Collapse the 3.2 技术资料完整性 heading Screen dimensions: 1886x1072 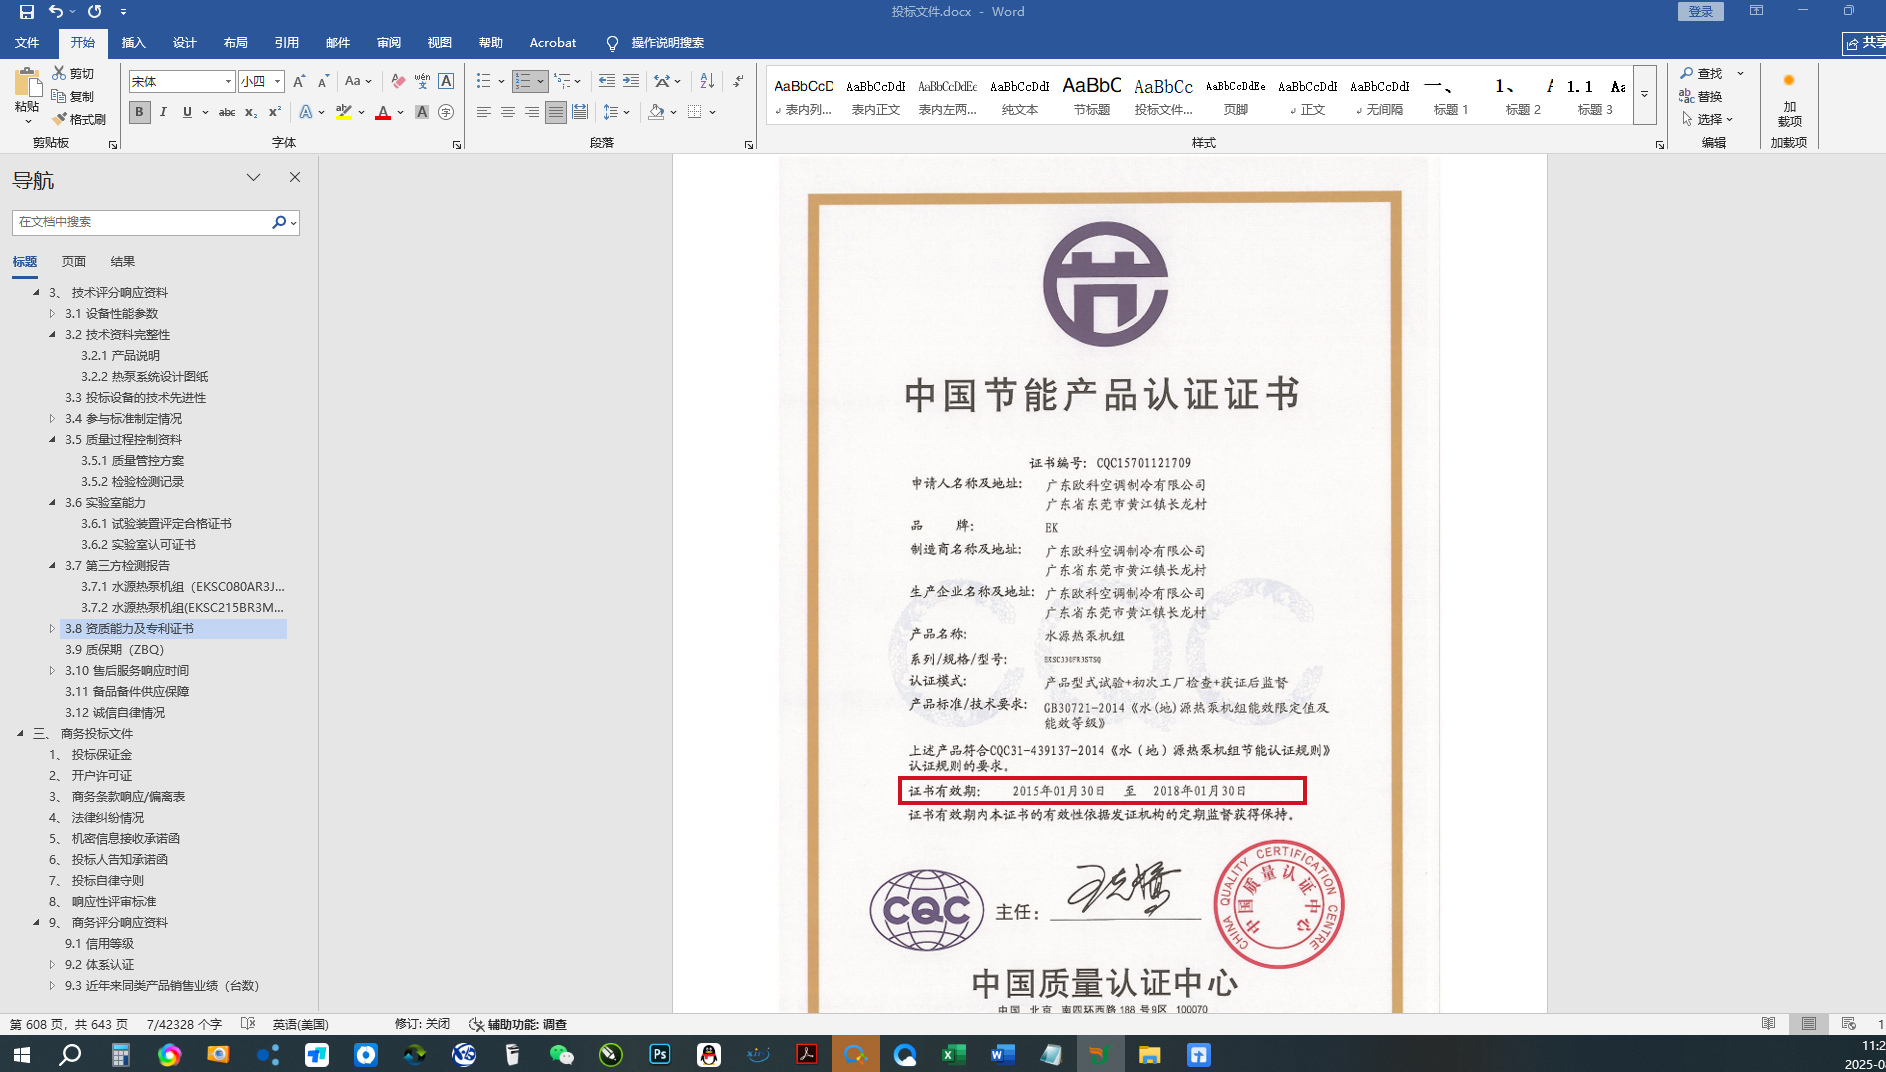pyautogui.click(x=52, y=334)
